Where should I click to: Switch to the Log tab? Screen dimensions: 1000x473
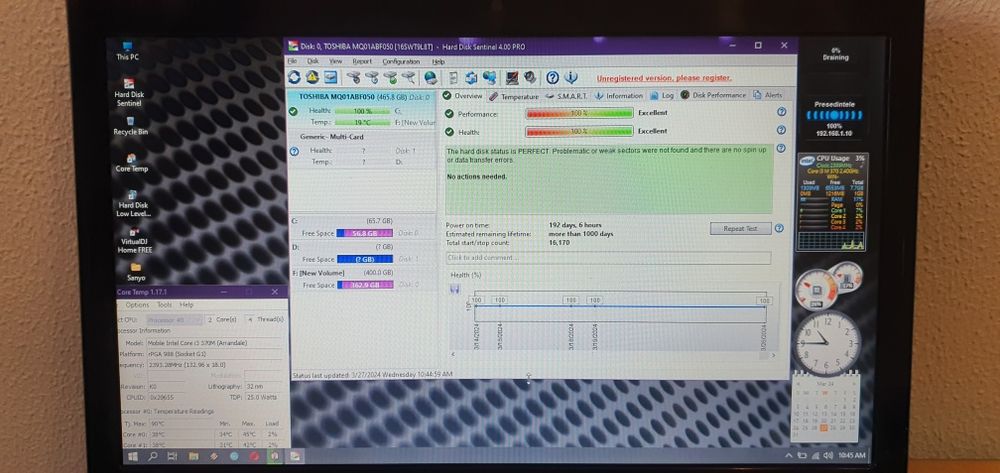point(662,96)
